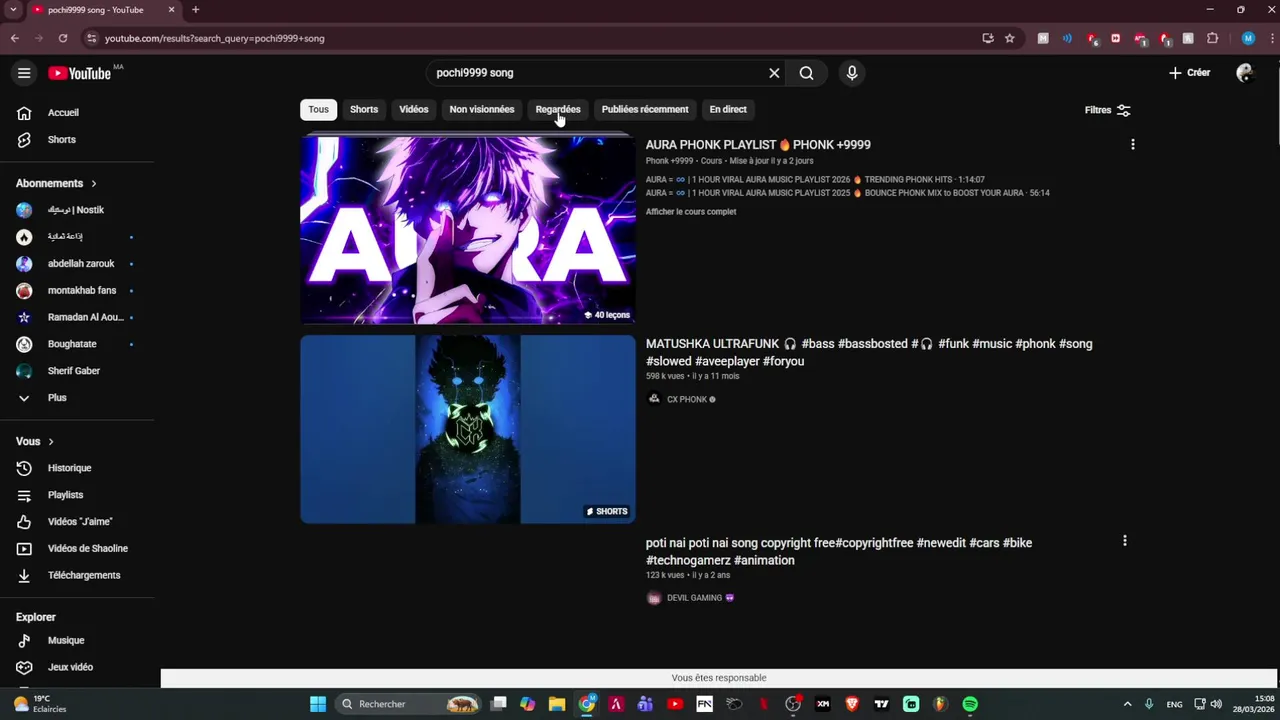Reload the page in Chrome
This screenshot has width=1280, height=720.
pyautogui.click(x=63, y=38)
